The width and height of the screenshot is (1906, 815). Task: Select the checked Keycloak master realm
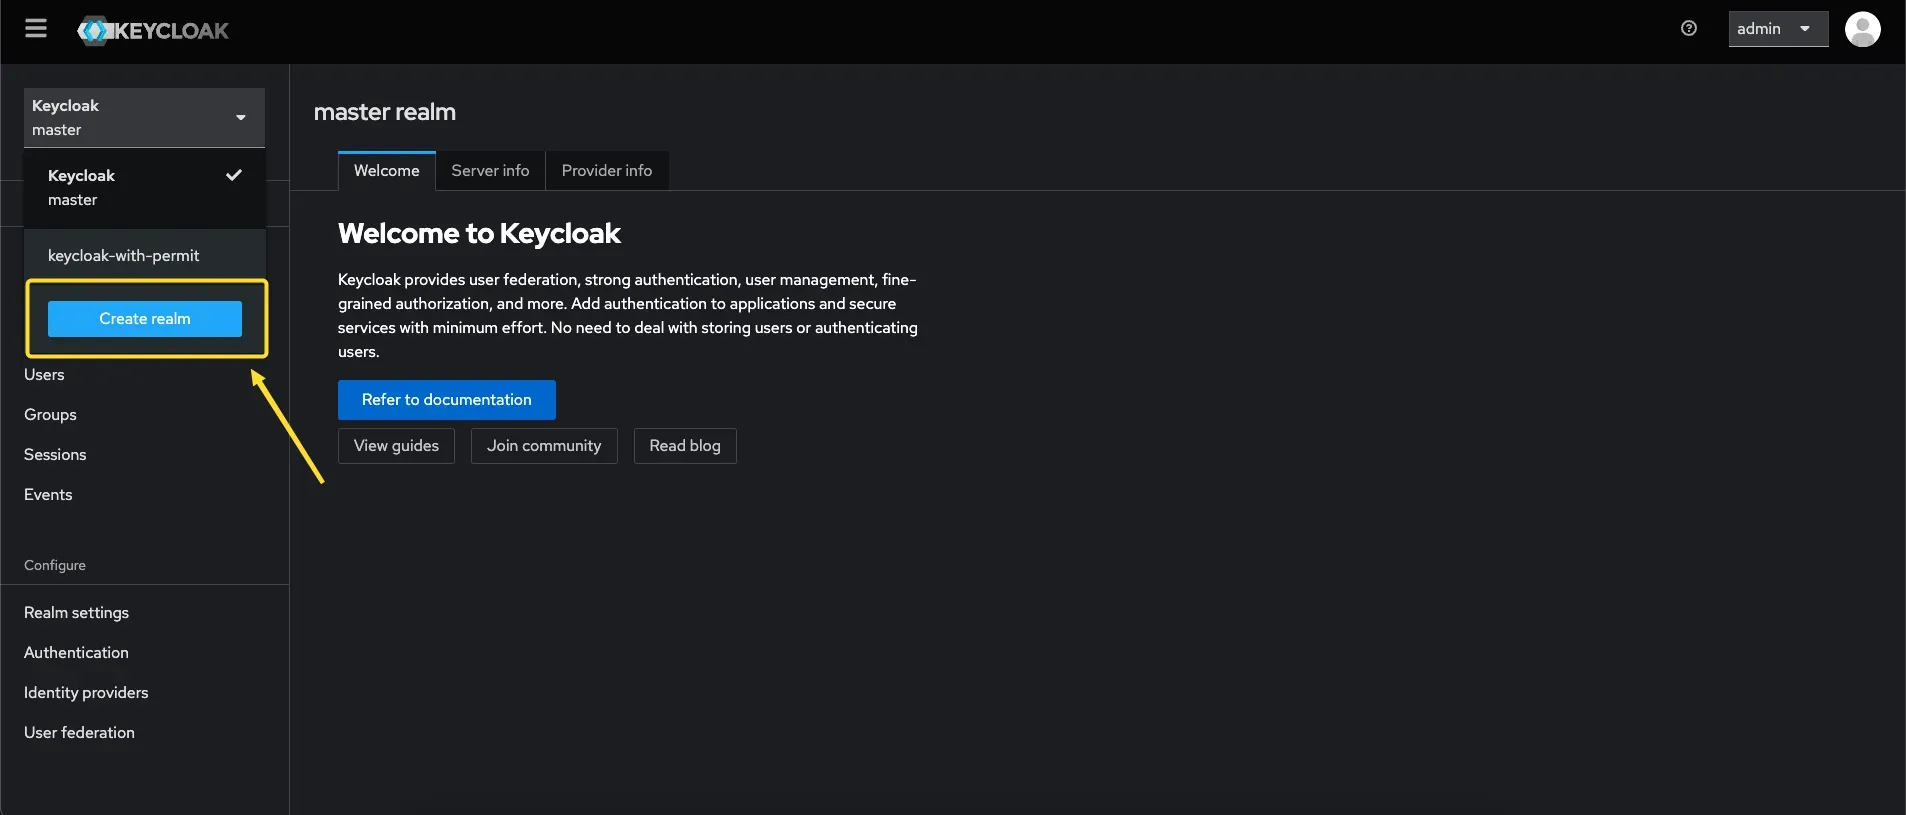[x=144, y=188]
